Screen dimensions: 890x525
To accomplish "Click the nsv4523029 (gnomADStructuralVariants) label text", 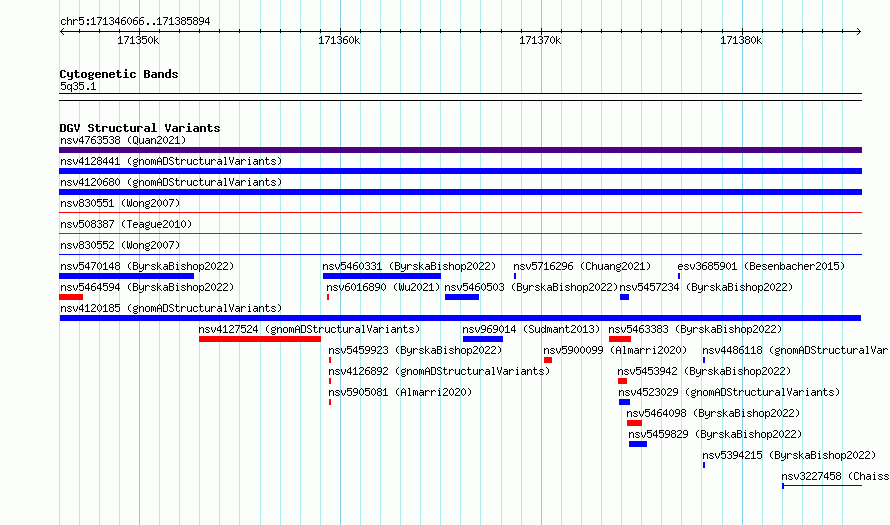I will pos(729,392).
